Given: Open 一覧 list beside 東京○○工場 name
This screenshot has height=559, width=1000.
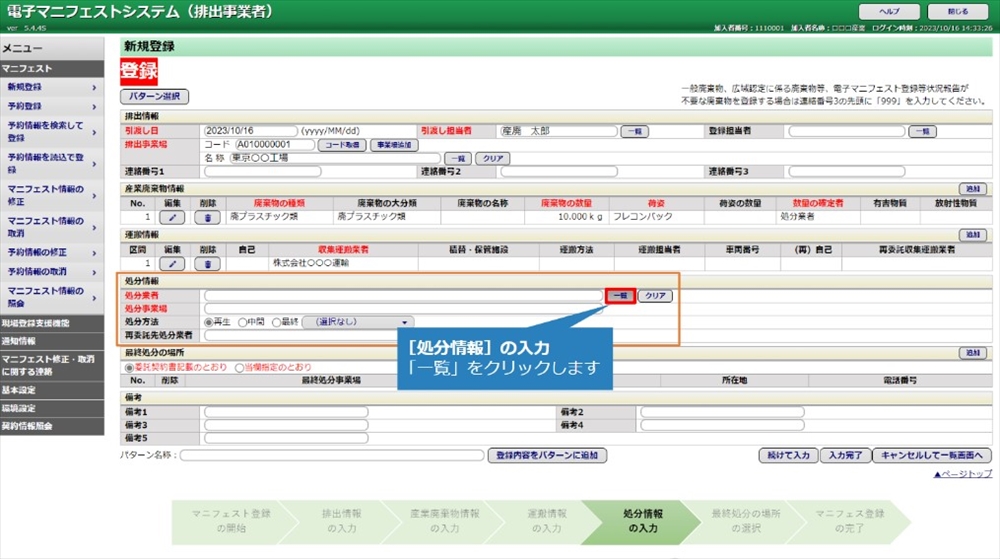Looking at the screenshot, I should pos(458,159).
